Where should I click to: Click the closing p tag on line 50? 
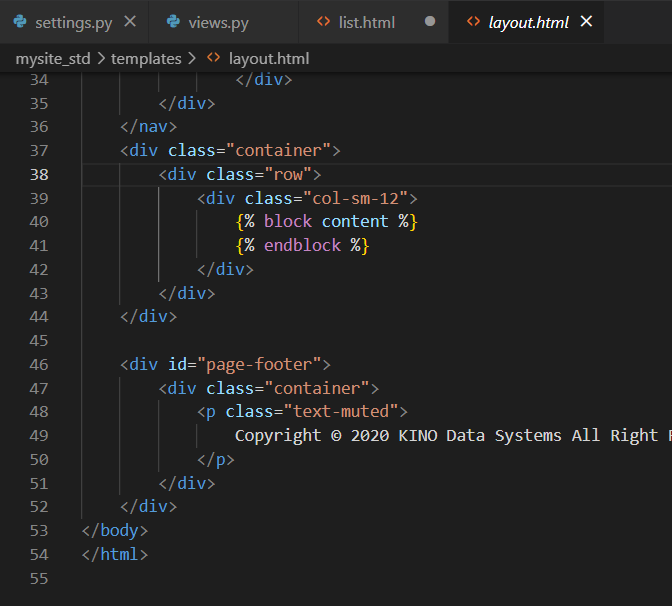pyautogui.click(x=216, y=460)
